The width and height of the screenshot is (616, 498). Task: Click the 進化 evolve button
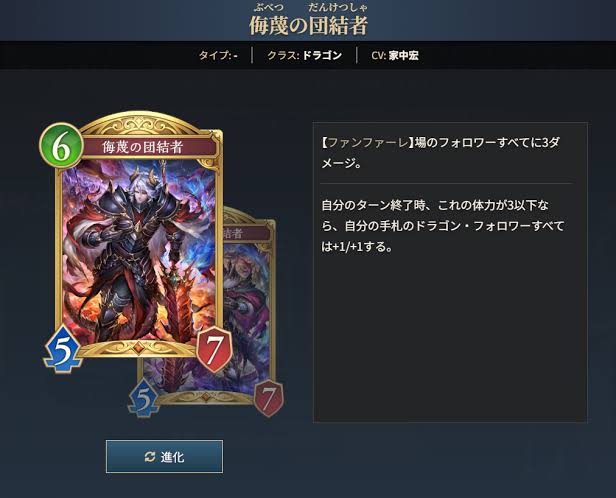(x=164, y=456)
